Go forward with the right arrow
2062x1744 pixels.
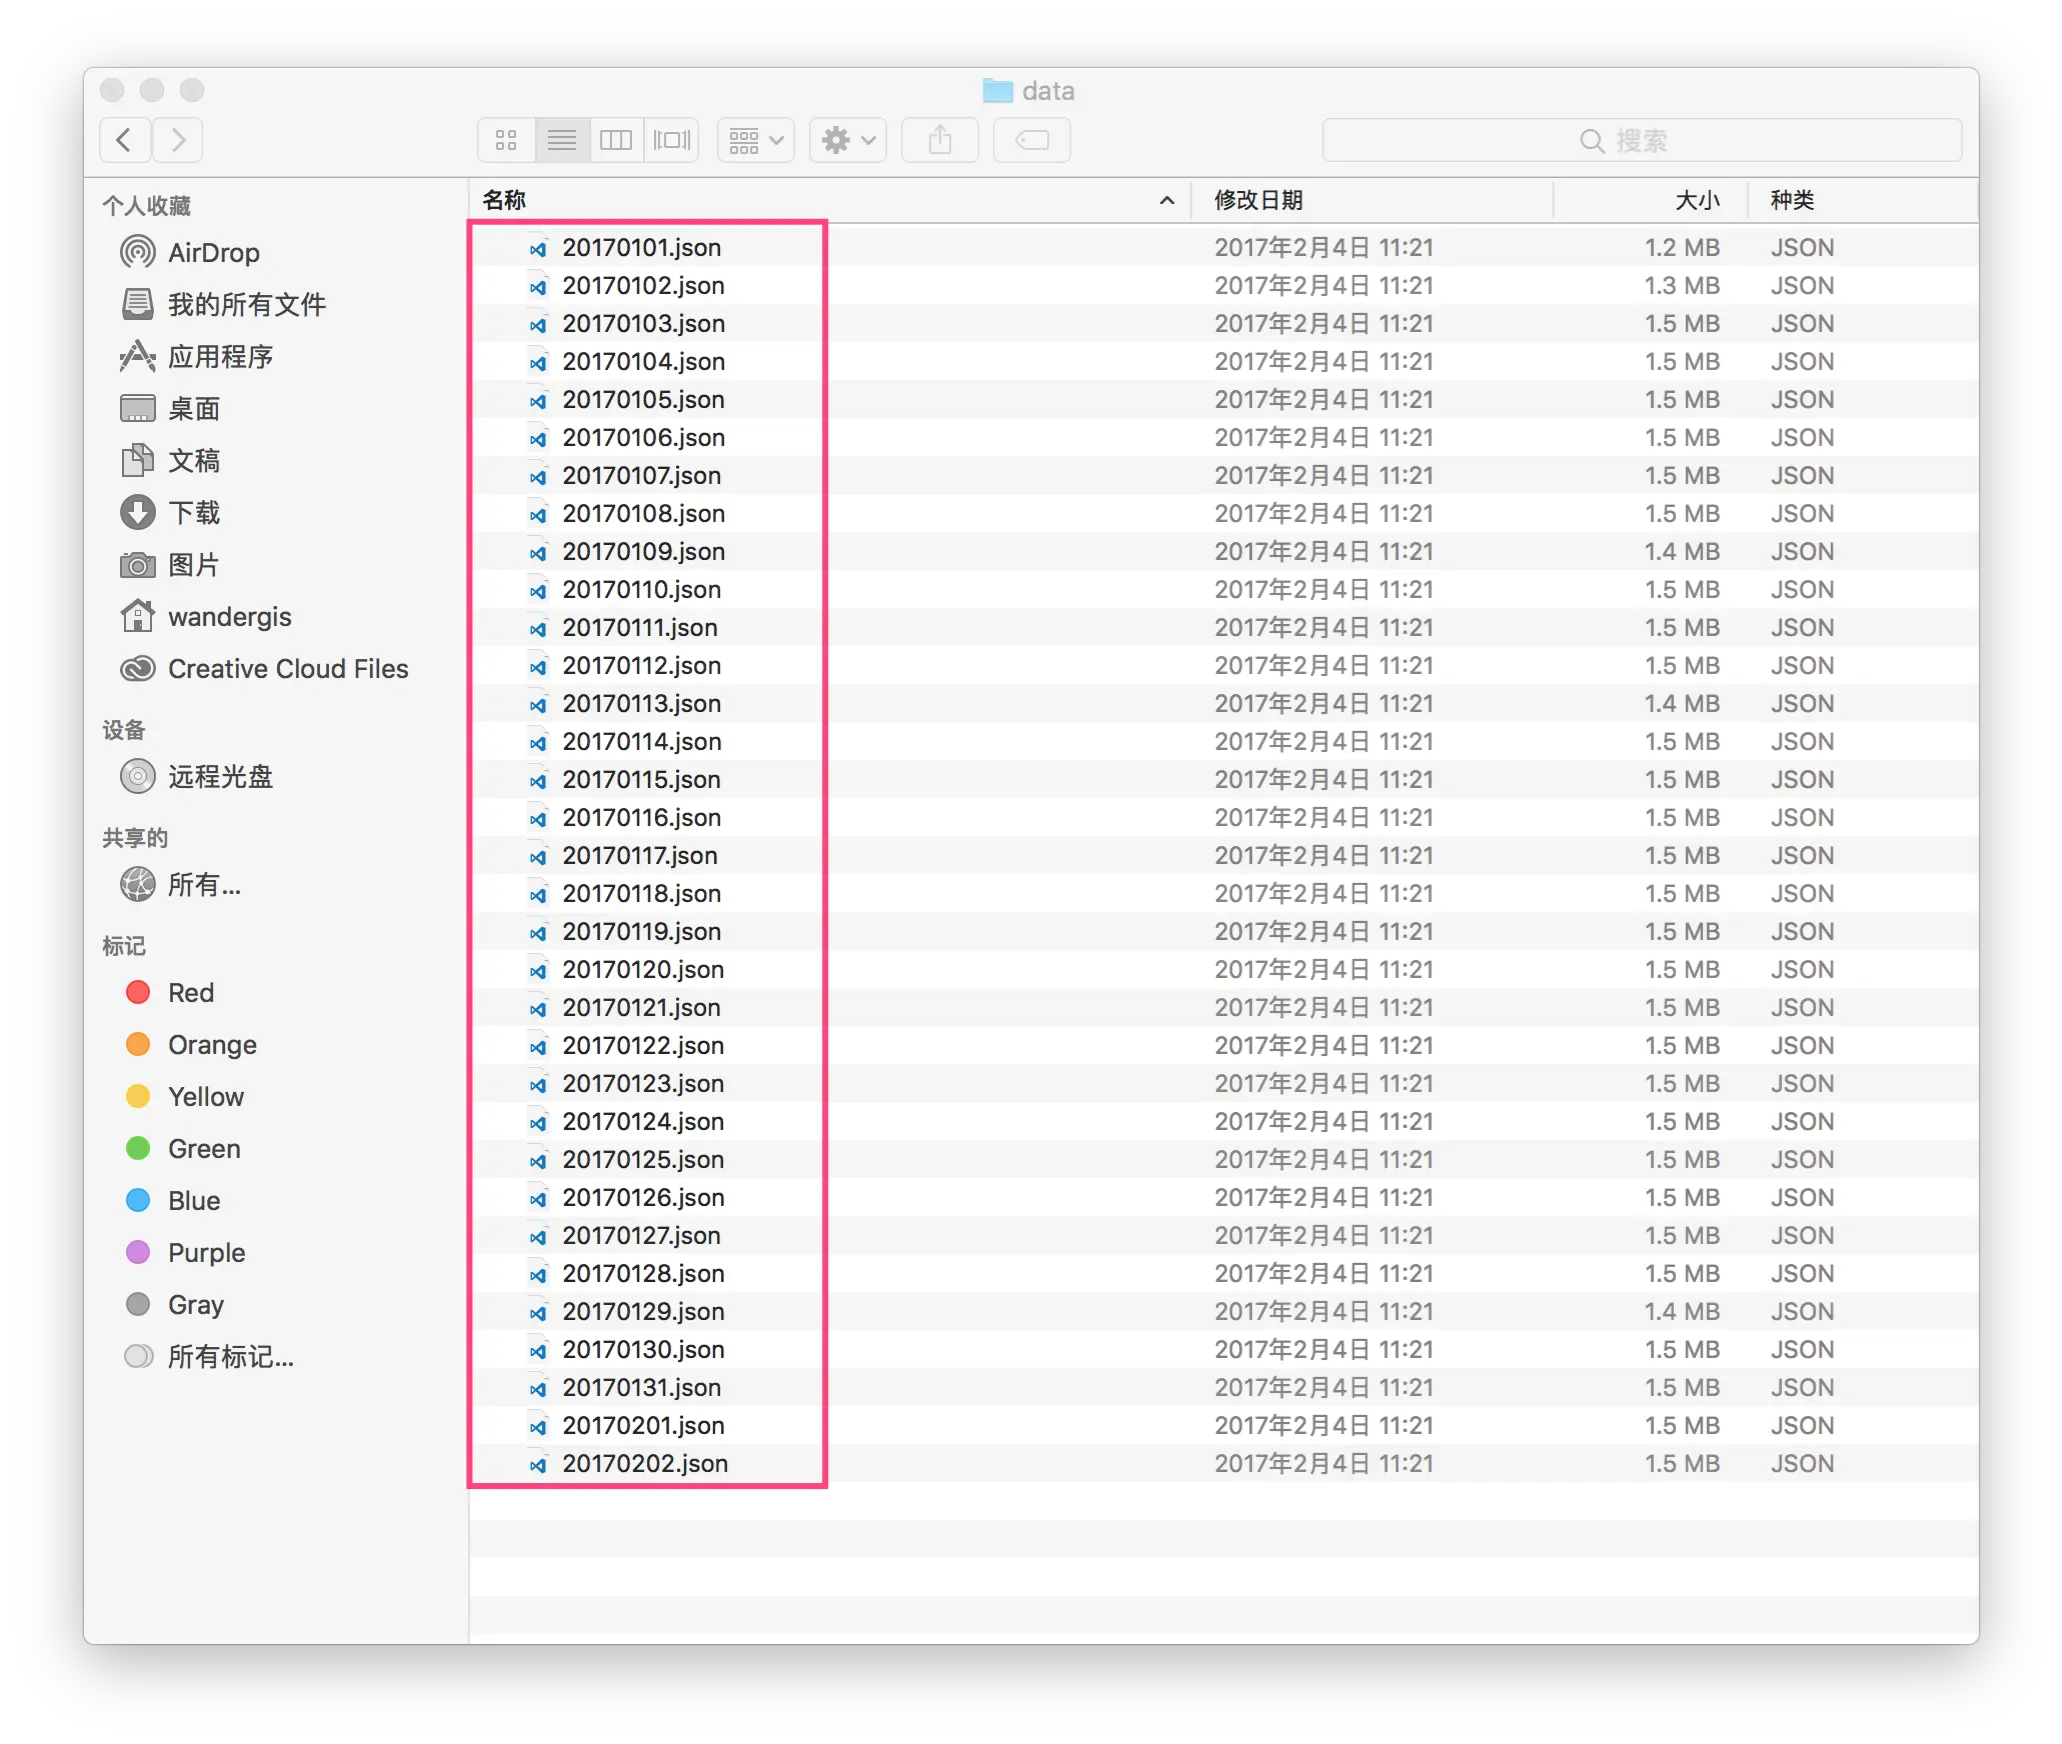pos(178,140)
